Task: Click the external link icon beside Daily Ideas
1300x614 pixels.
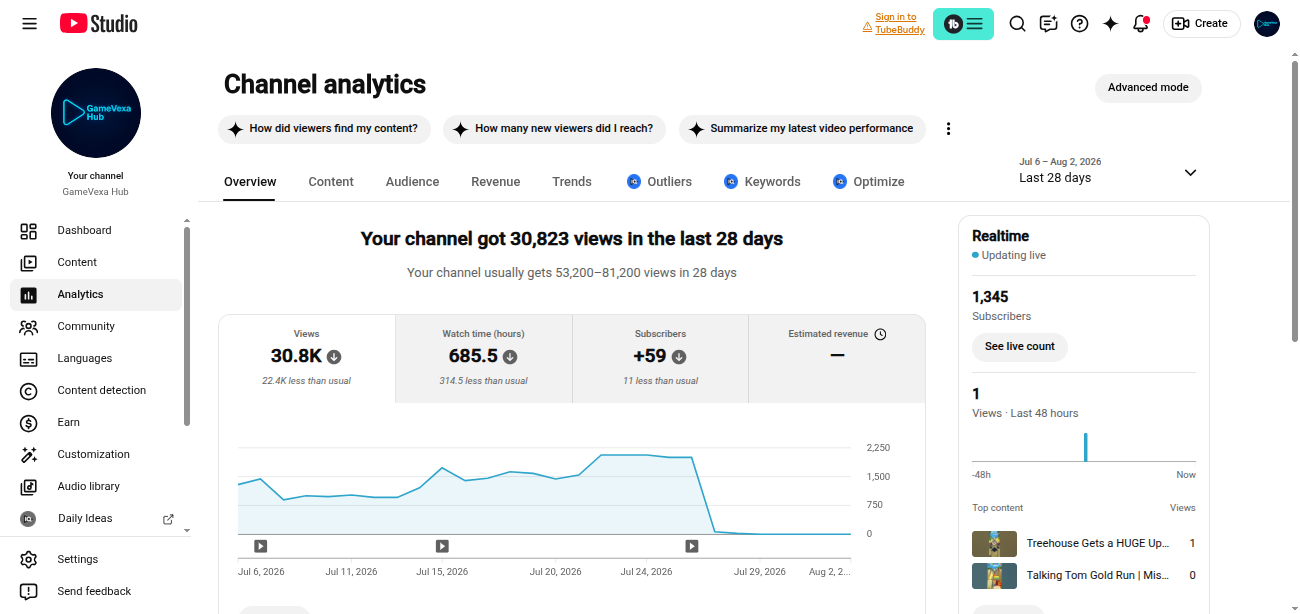Action: tap(168, 519)
